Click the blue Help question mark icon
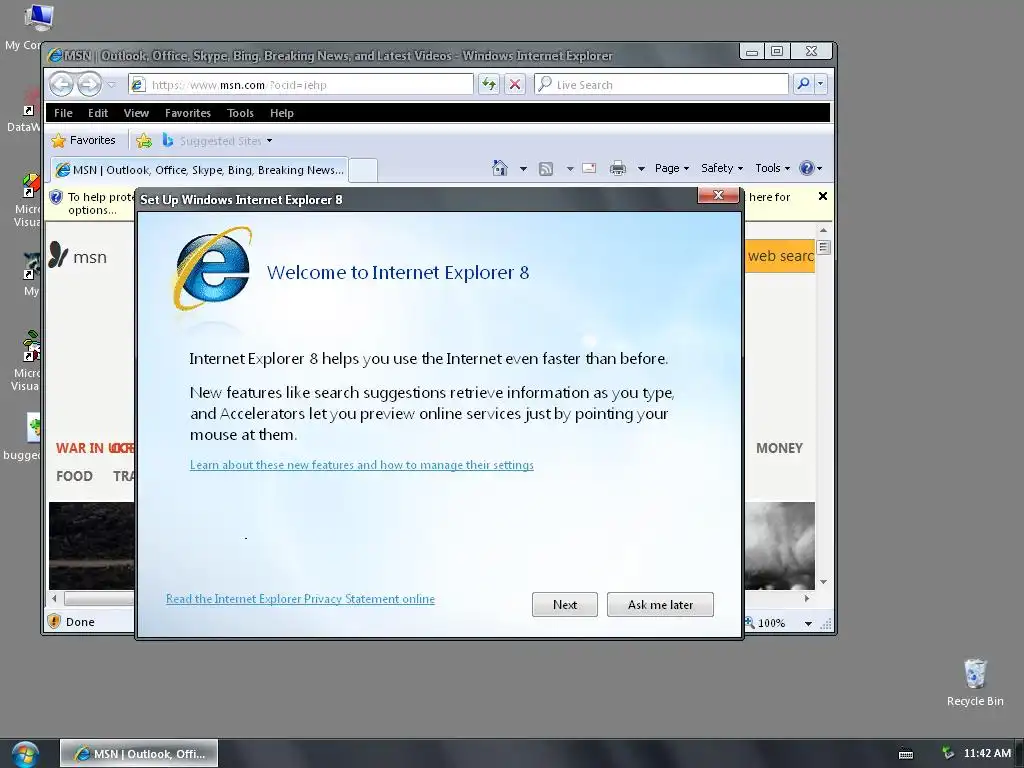Image resolution: width=1024 pixels, height=768 pixels. point(807,168)
